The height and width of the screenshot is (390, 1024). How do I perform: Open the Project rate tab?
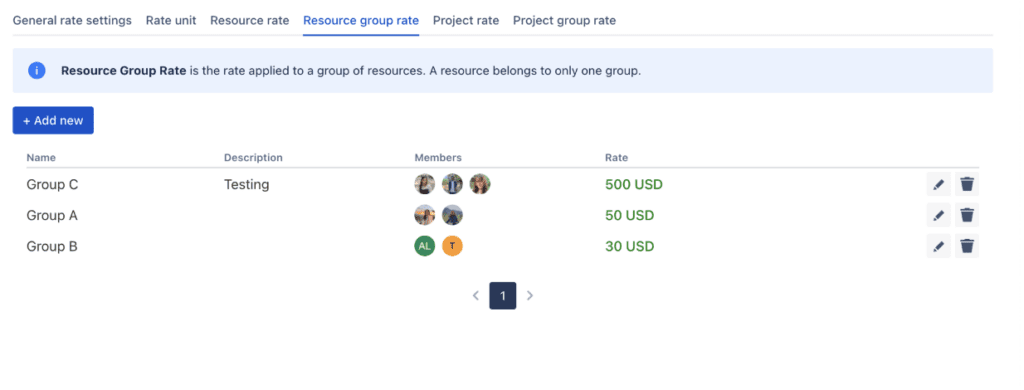(466, 20)
